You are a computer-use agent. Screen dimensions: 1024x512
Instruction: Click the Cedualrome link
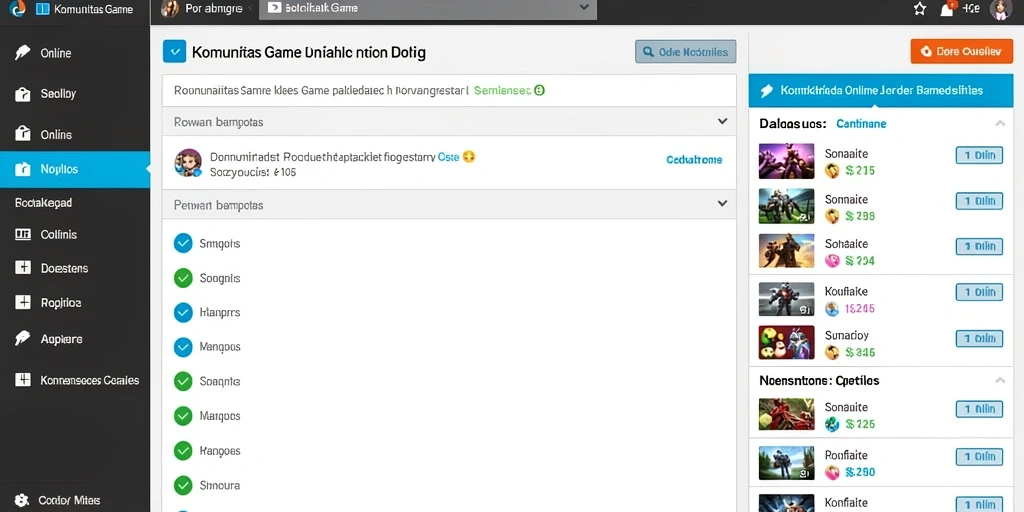coord(694,159)
